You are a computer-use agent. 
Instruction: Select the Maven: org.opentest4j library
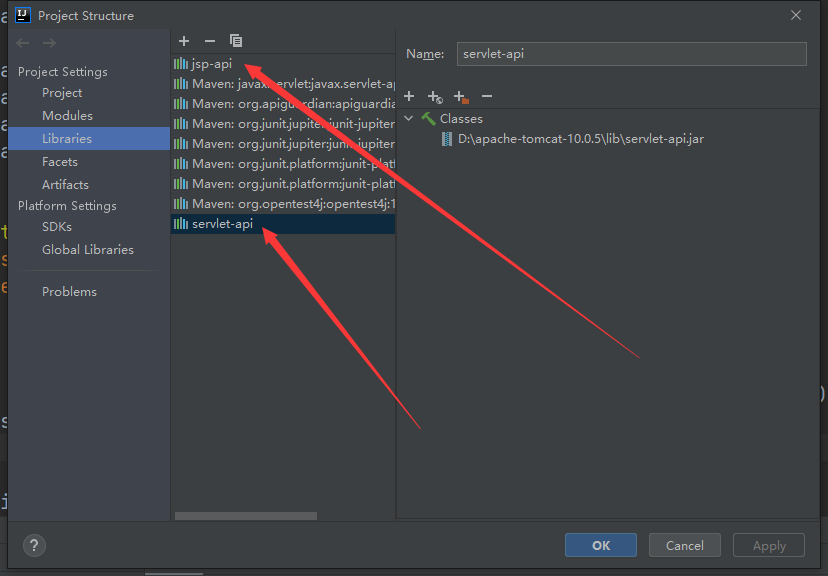(283, 204)
